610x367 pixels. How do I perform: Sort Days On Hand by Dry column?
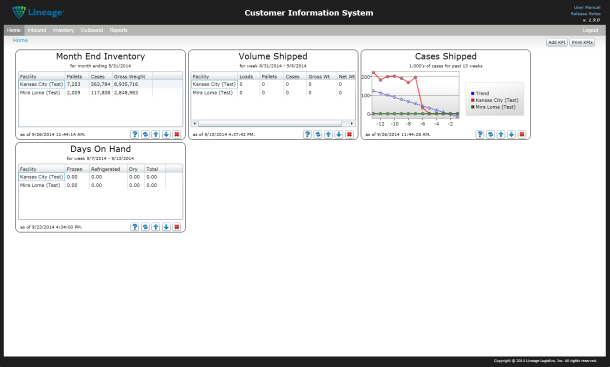click(136, 169)
